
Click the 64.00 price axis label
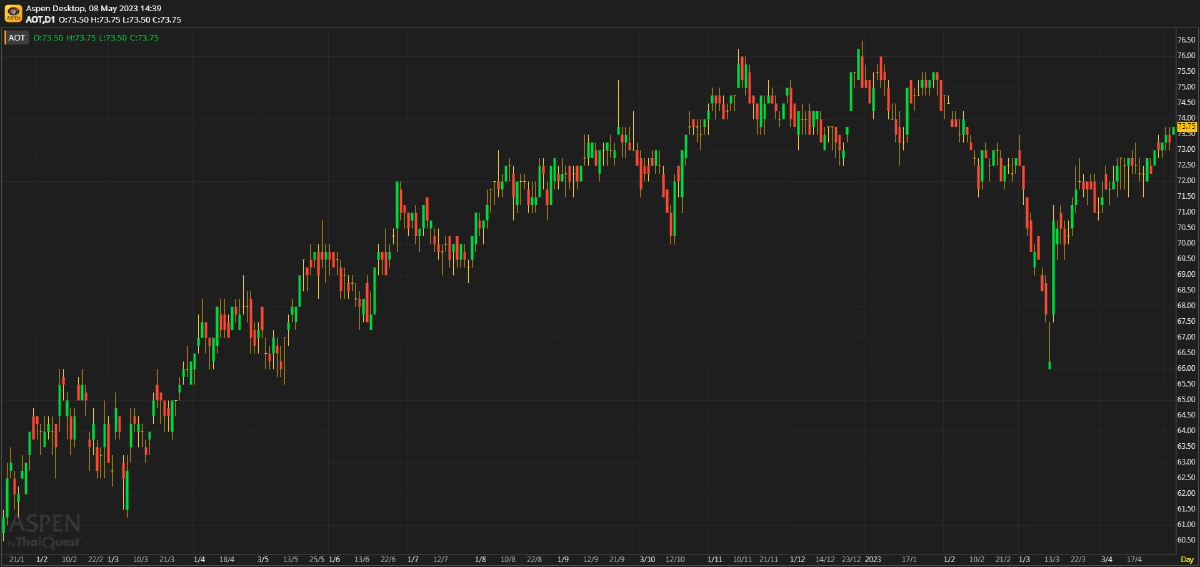[x=1187, y=430]
